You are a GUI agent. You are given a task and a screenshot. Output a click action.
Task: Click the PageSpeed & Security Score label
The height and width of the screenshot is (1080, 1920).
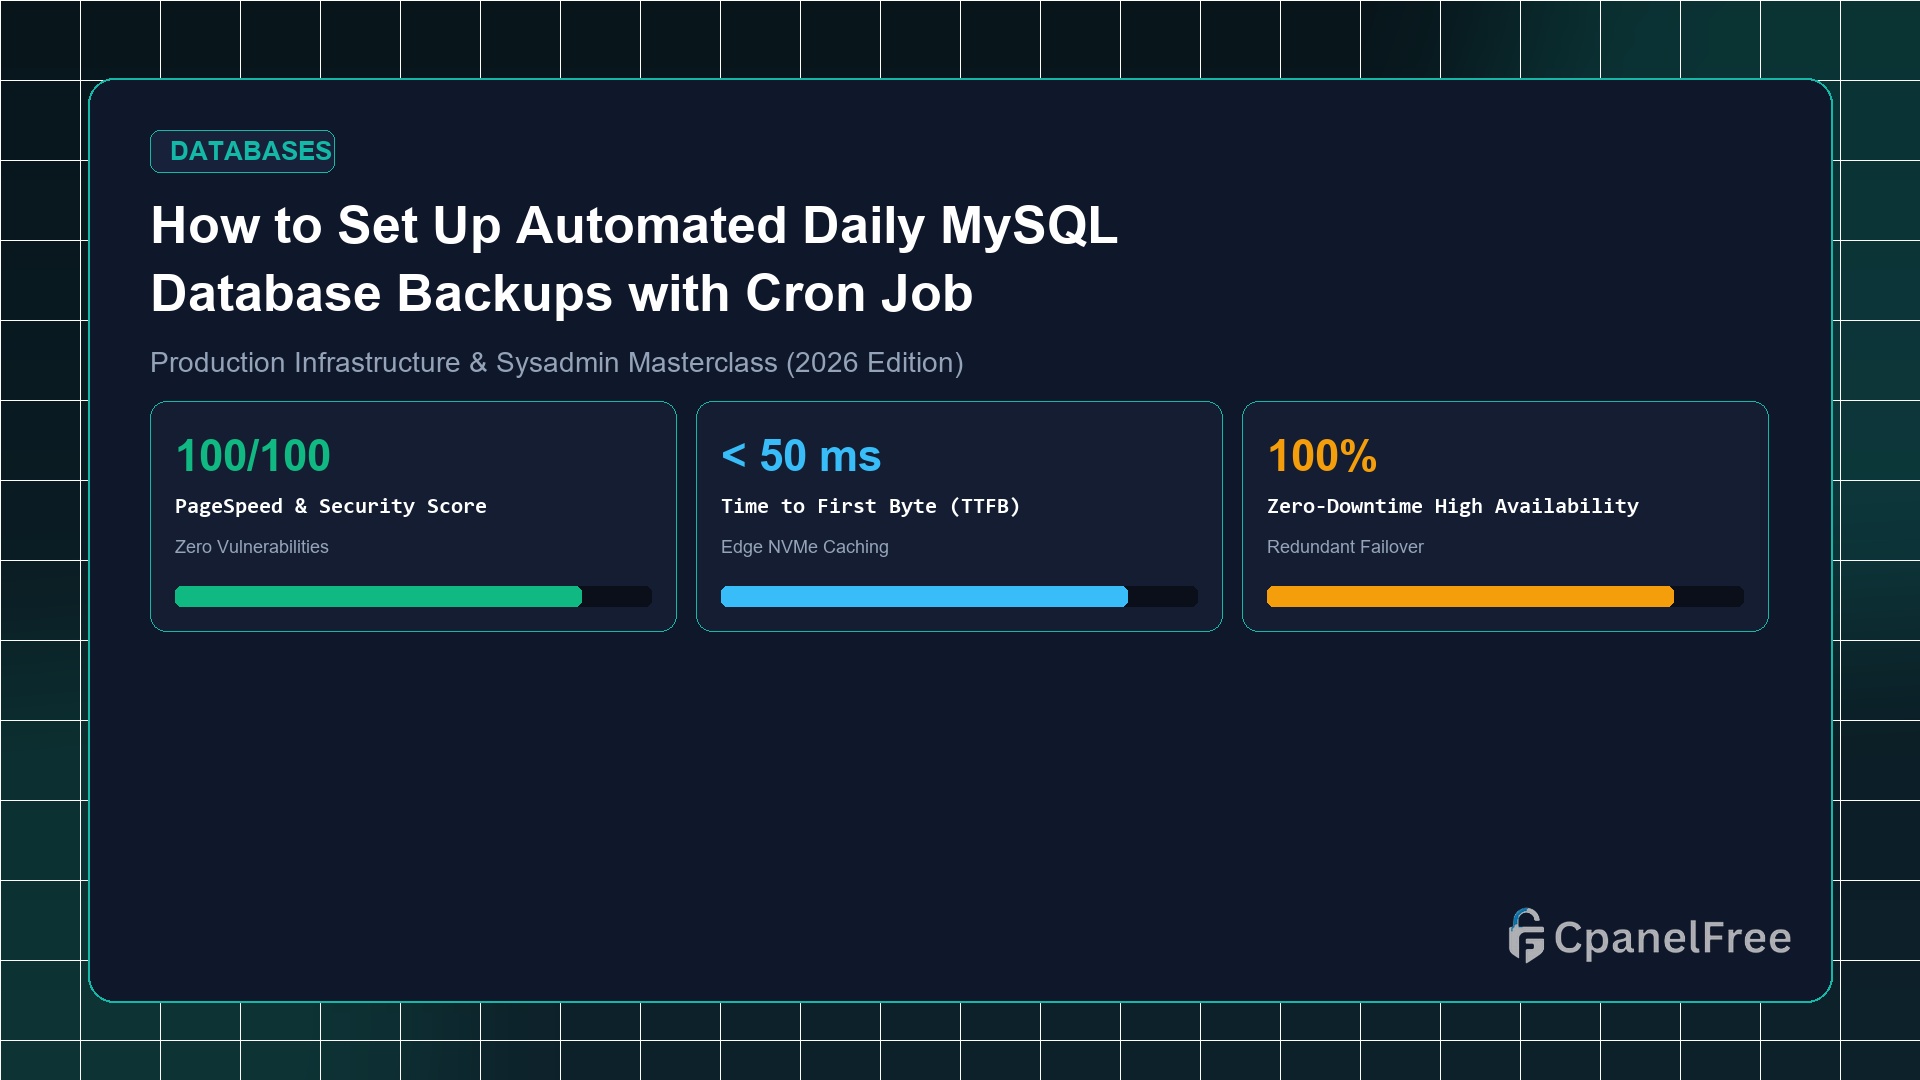pyautogui.click(x=331, y=506)
